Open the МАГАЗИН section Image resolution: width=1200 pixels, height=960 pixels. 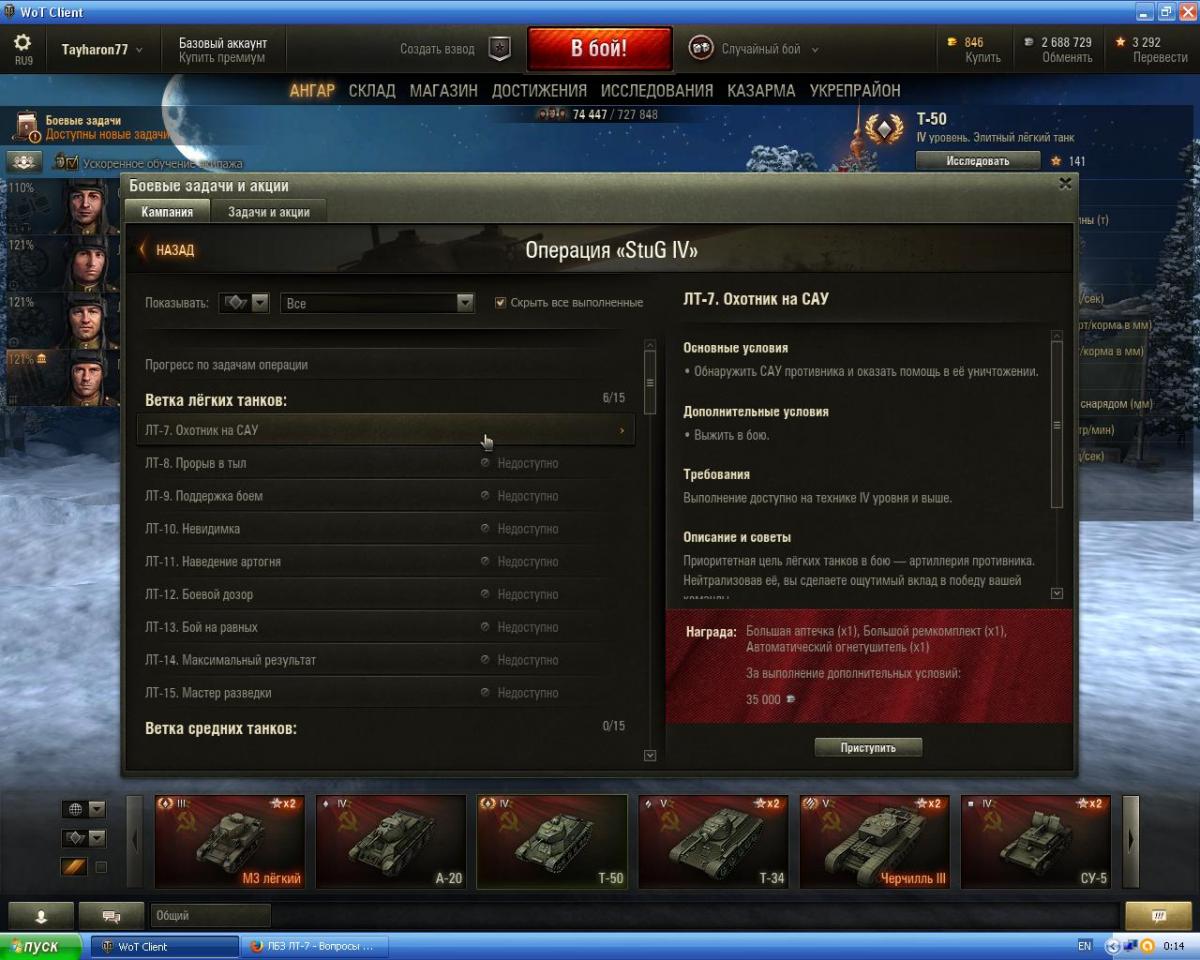click(x=443, y=90)
